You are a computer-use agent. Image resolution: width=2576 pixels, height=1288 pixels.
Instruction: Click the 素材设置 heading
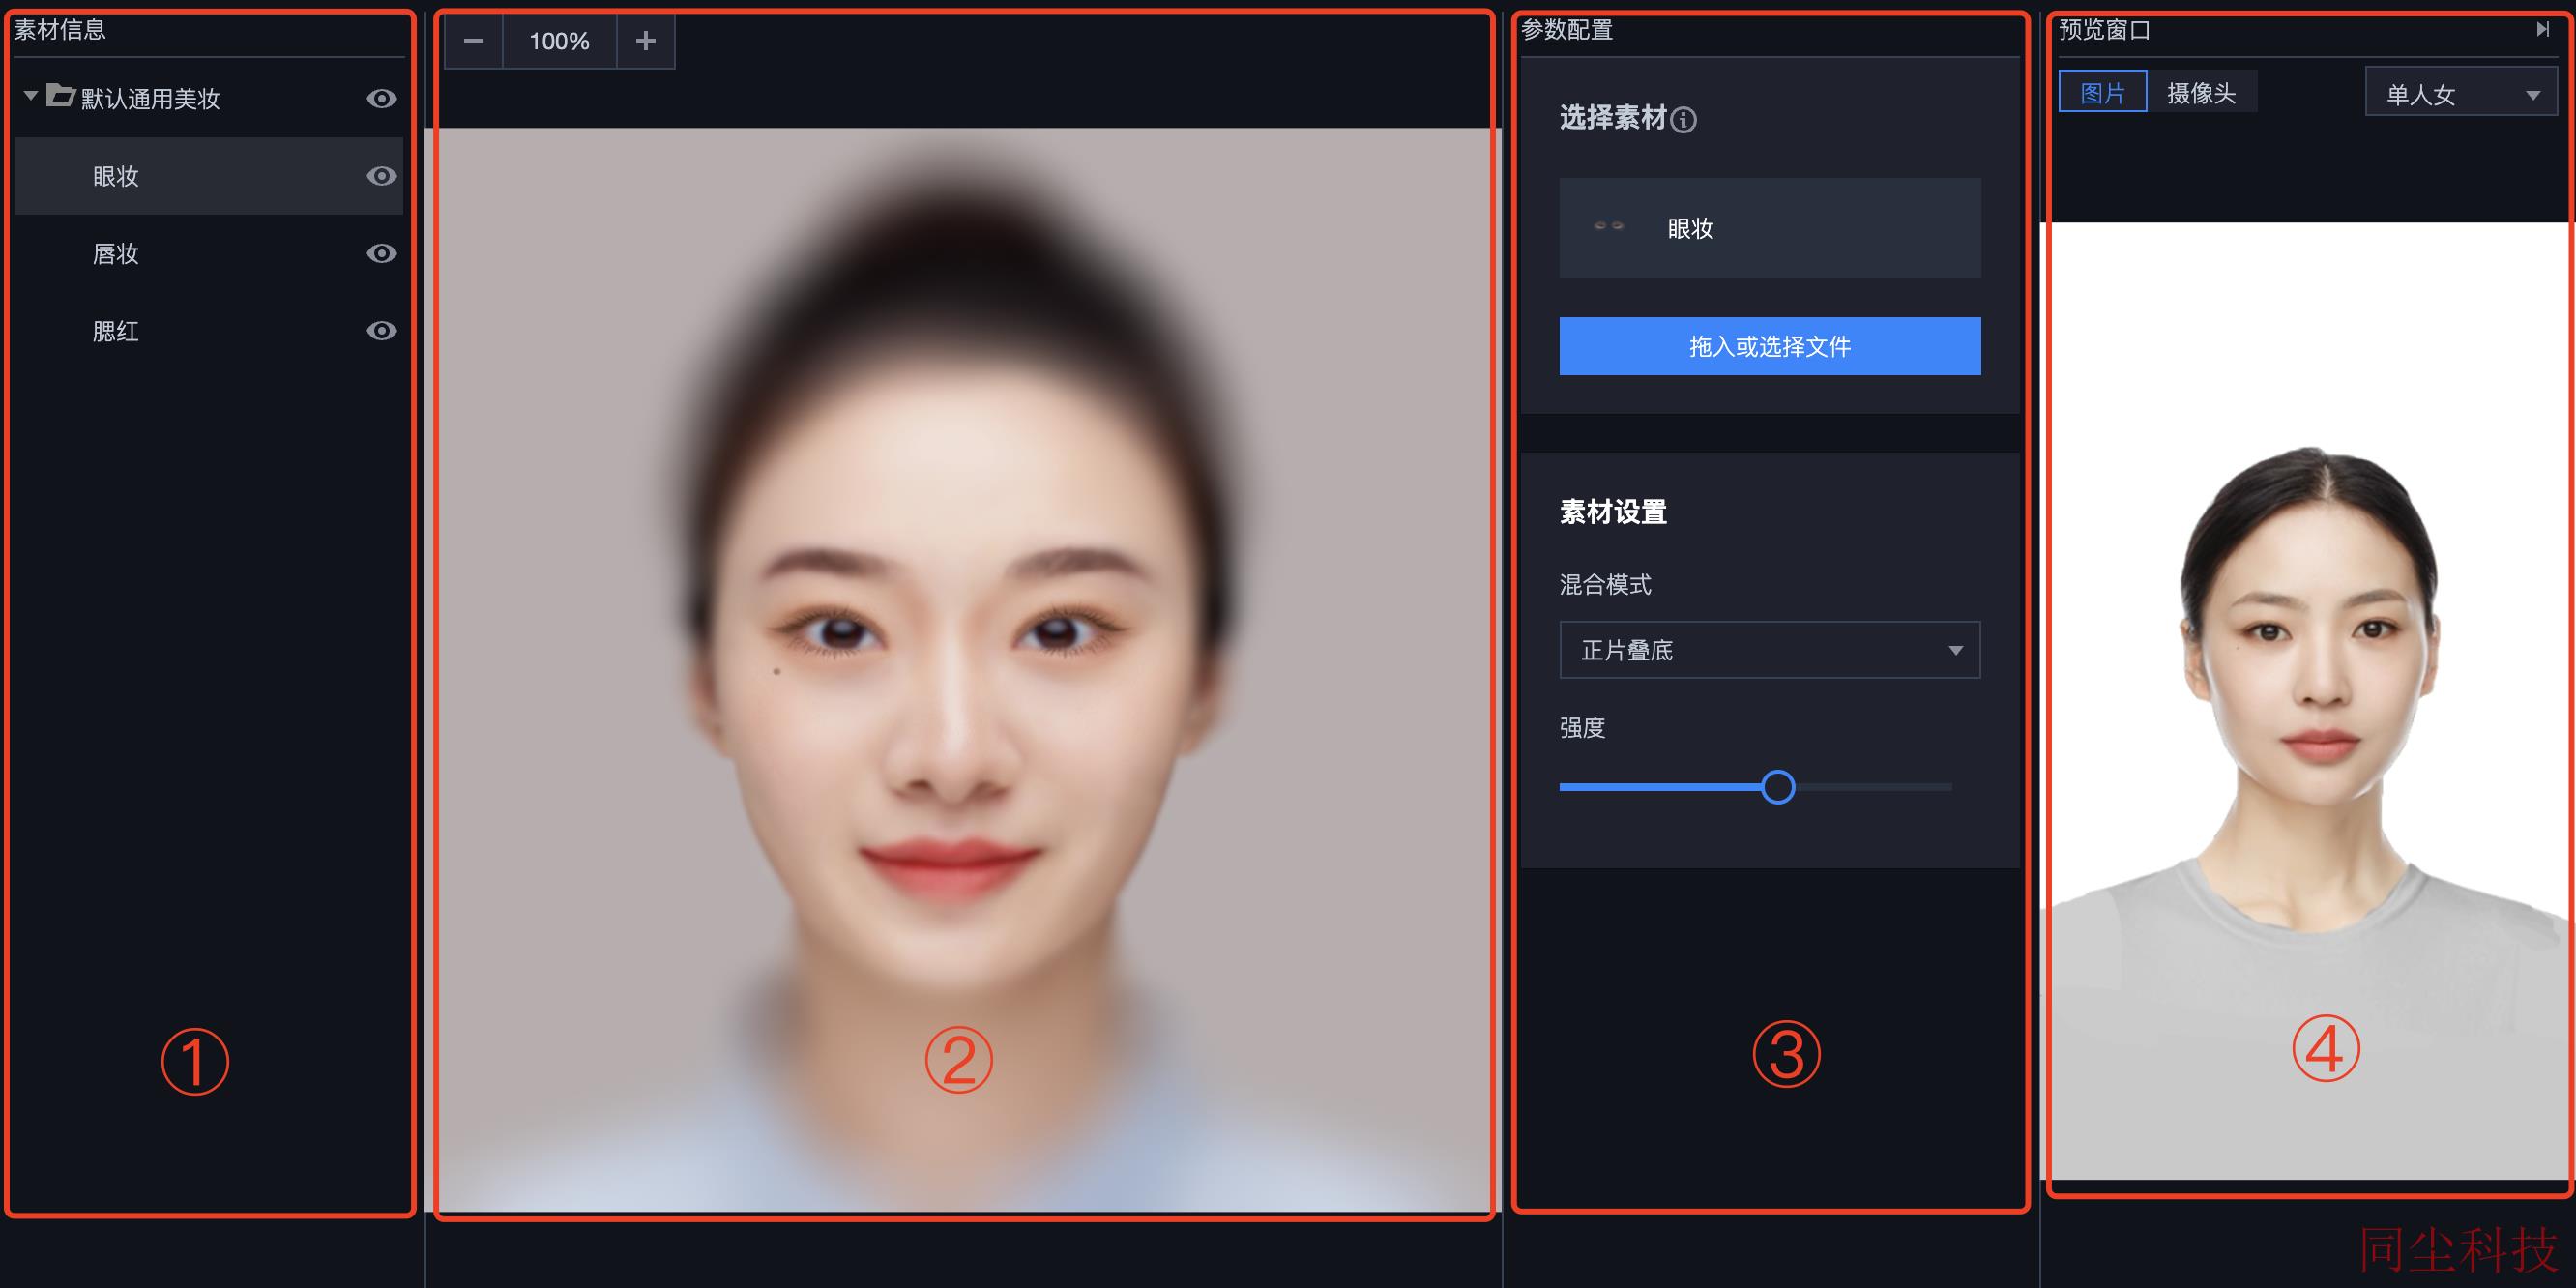(x=1613, y=512)
